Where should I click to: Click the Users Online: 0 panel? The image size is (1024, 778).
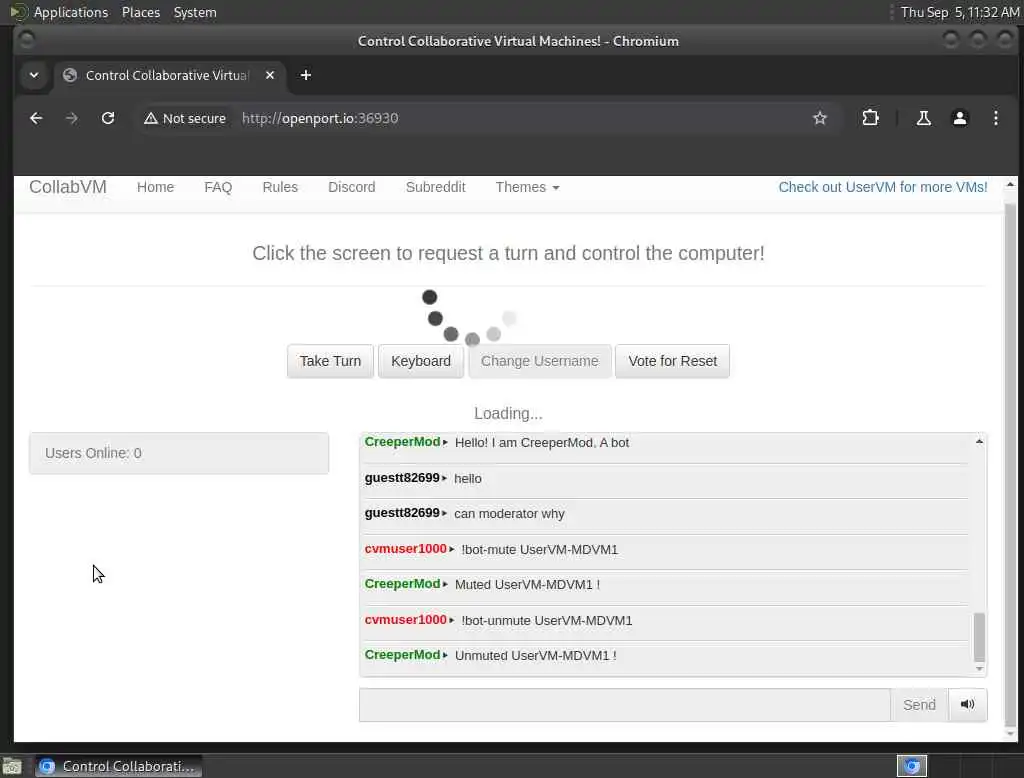[x=179, y=453]
